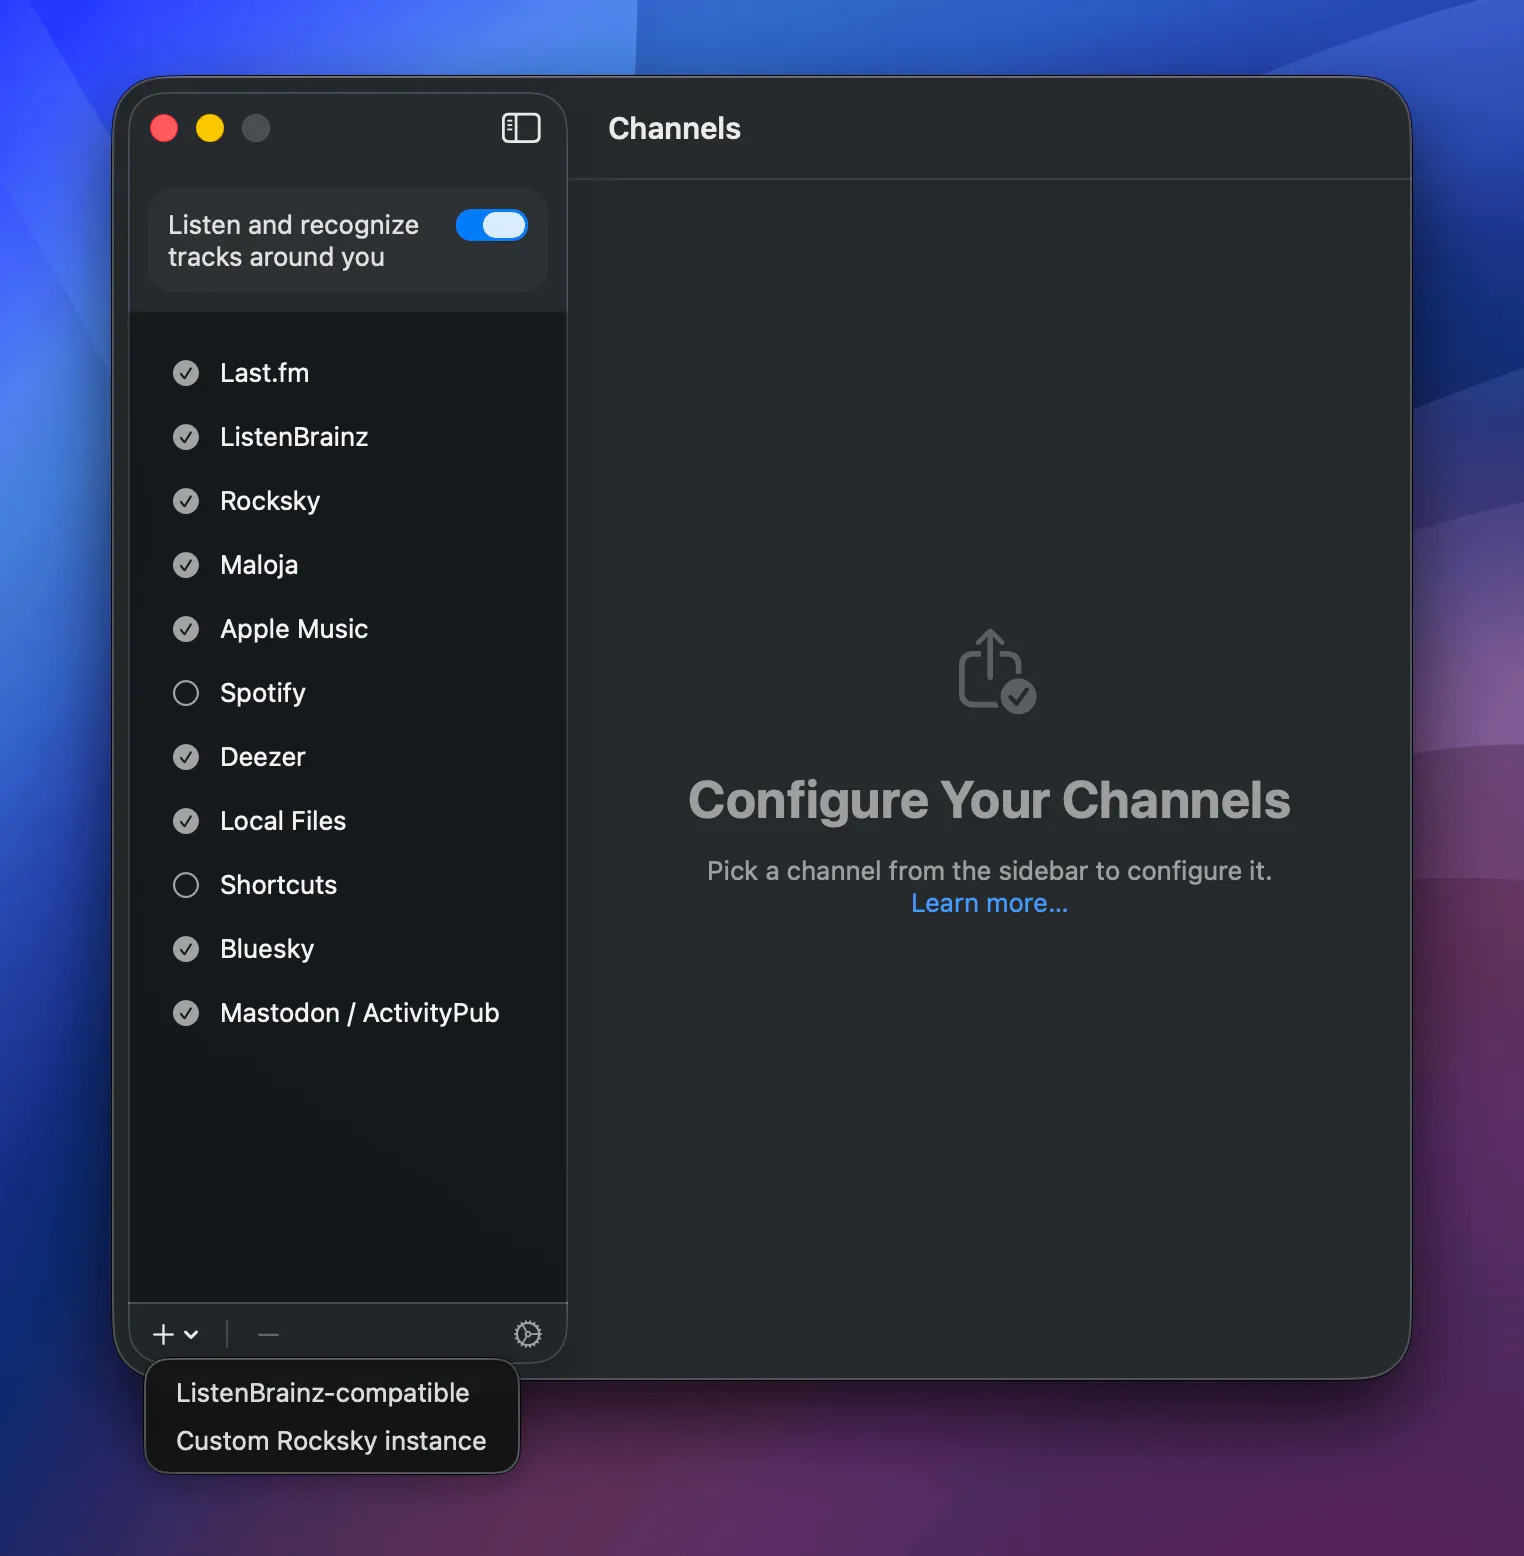Select the Last.fm channel row
Screen dimensions: 1524x1556
pos(348,373)
